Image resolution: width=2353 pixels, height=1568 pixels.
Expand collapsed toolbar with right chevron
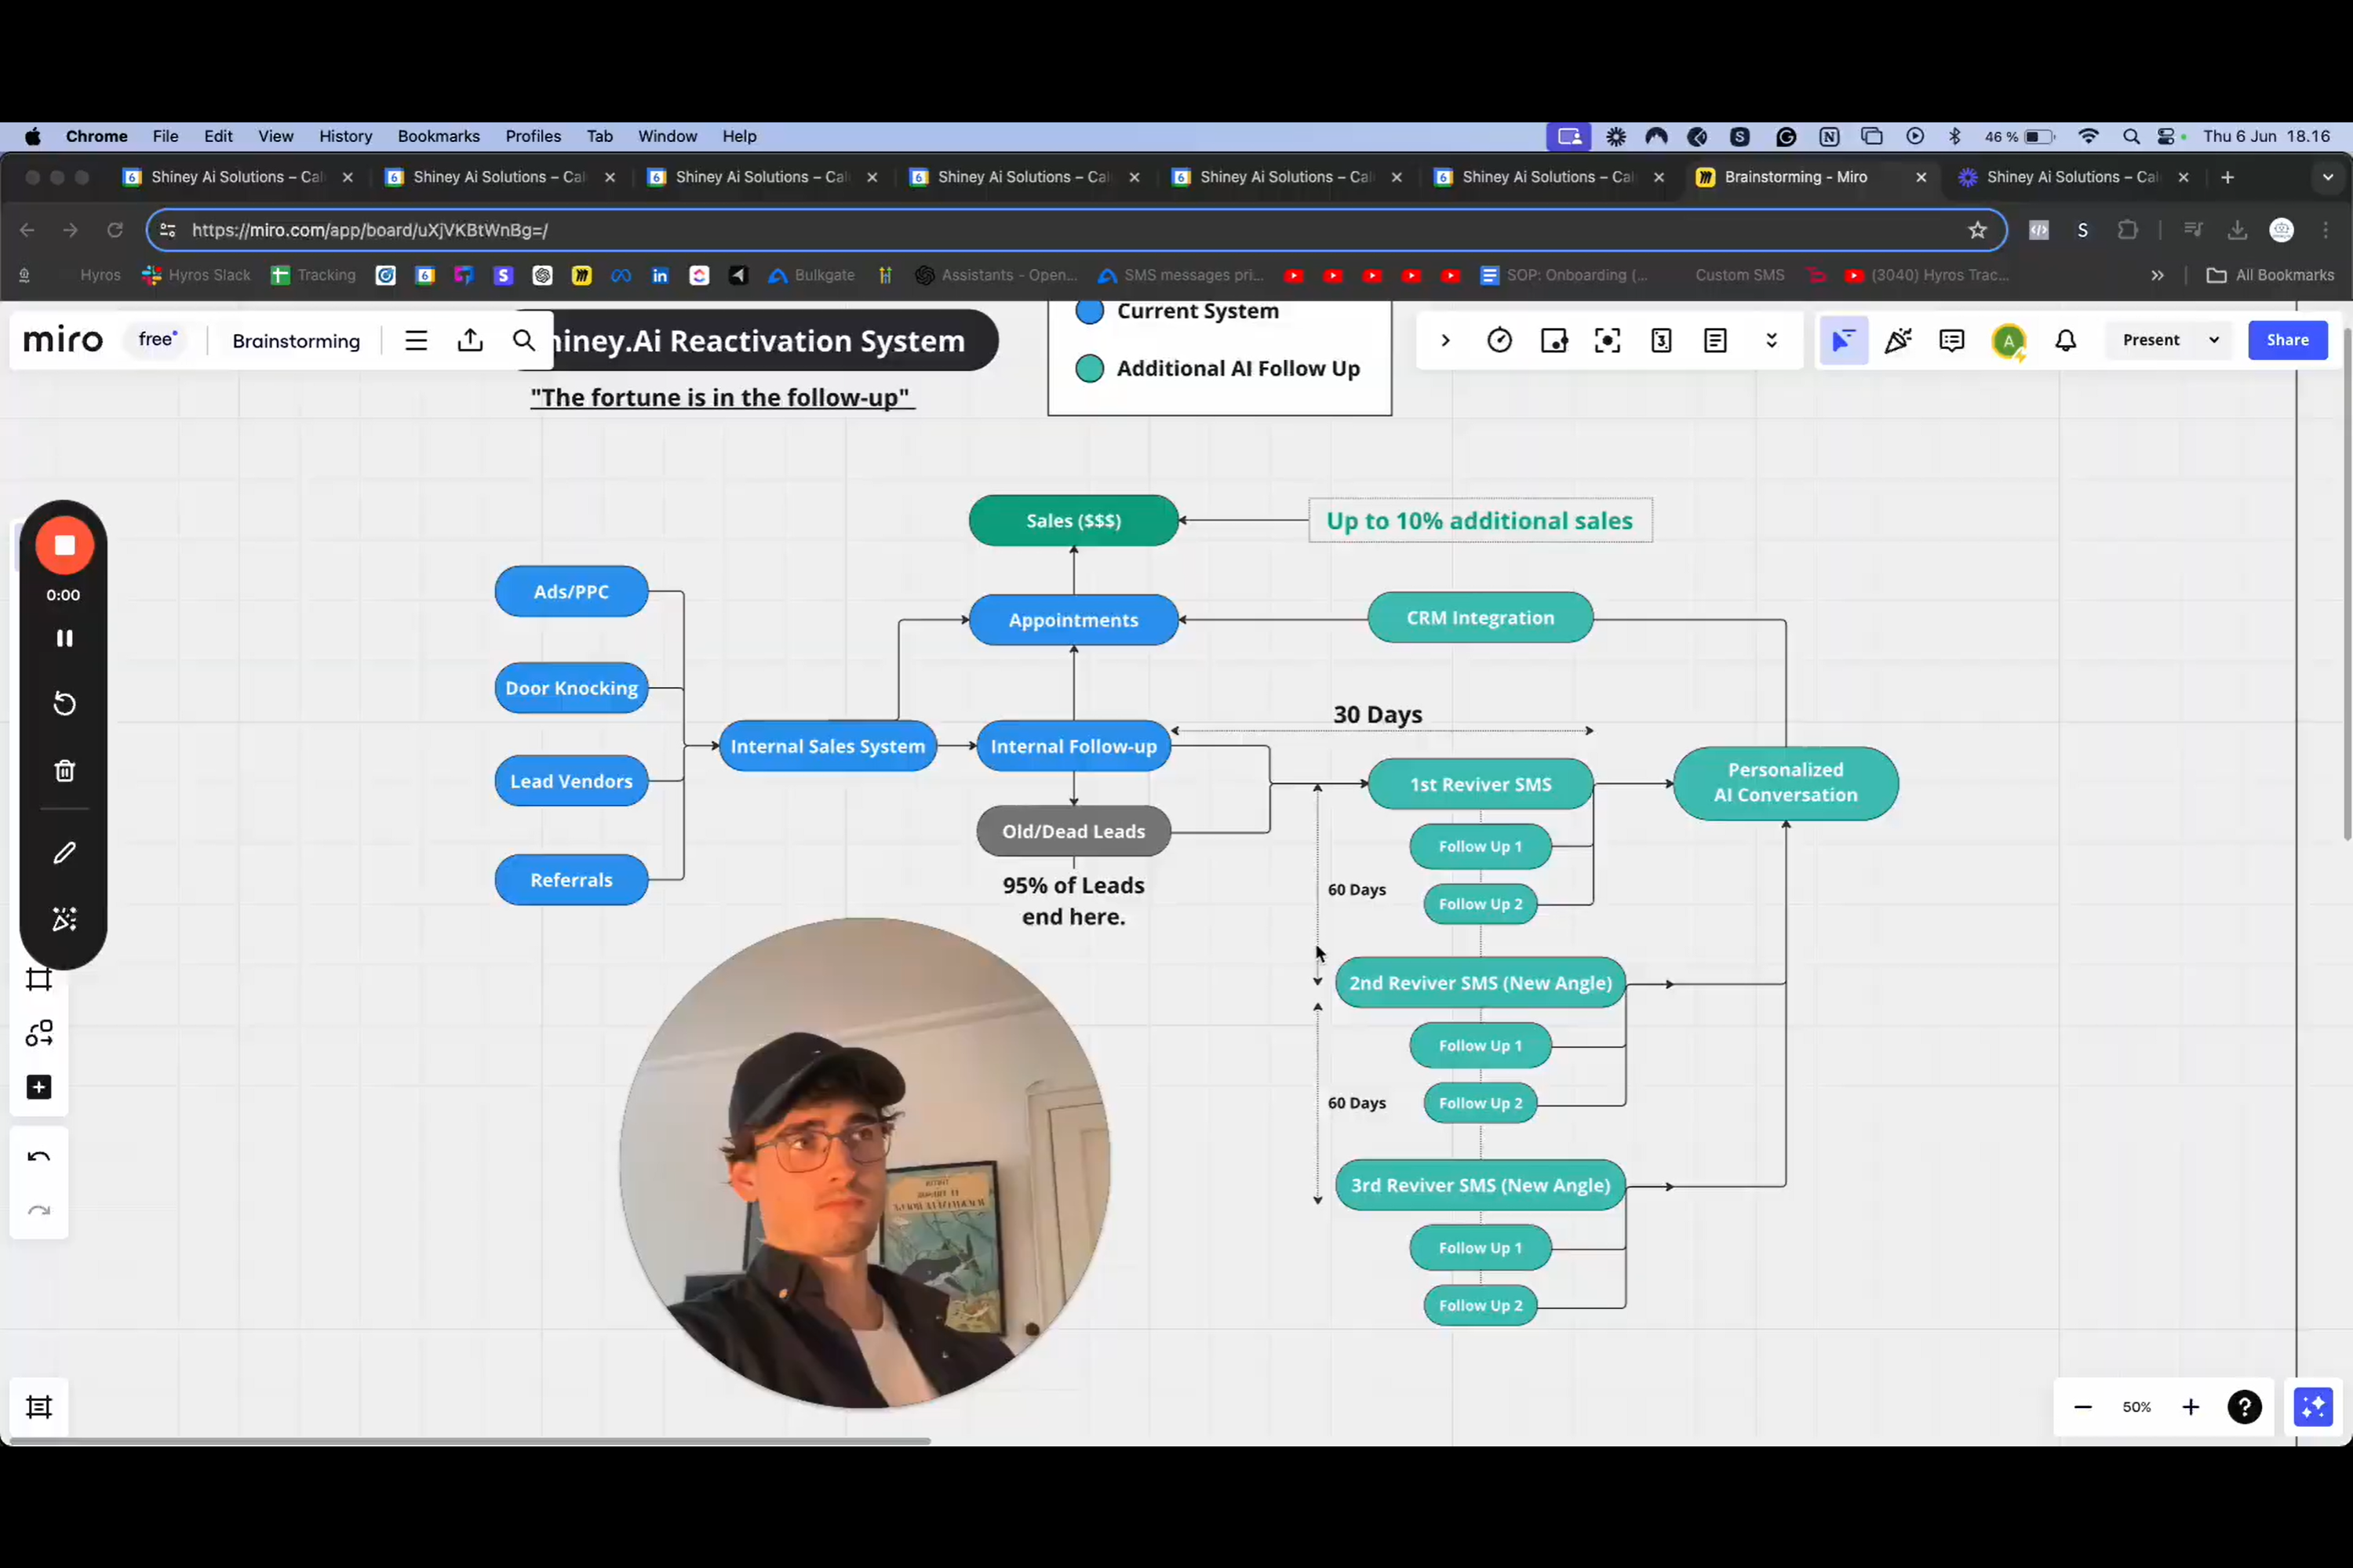click(1445, 340)
